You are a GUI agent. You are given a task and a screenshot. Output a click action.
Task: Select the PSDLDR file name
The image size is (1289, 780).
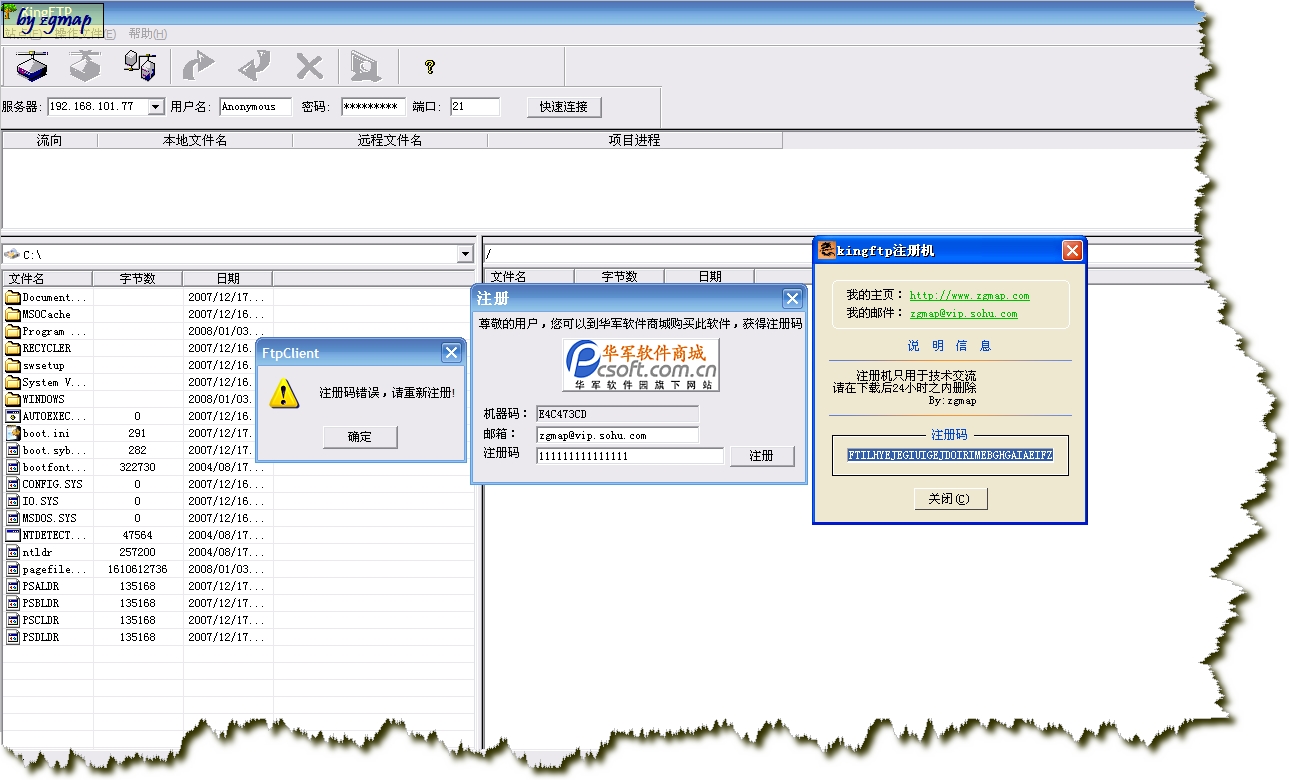40,637
